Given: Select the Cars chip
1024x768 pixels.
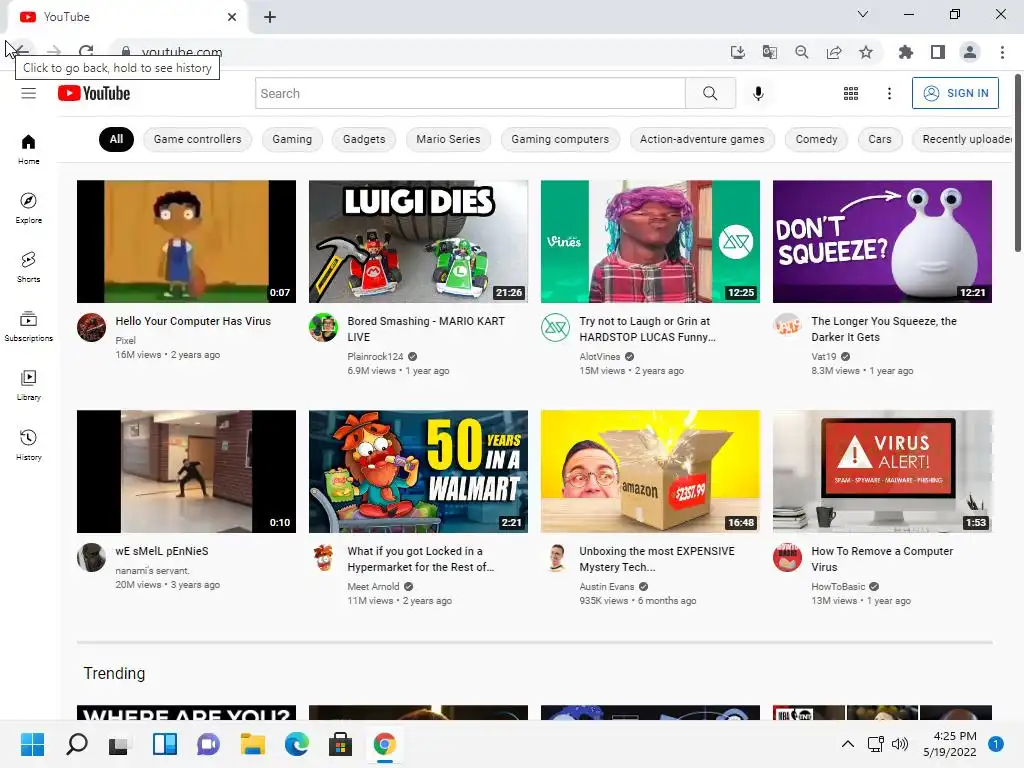Looking at the screenshot, I should coord(880,139).
